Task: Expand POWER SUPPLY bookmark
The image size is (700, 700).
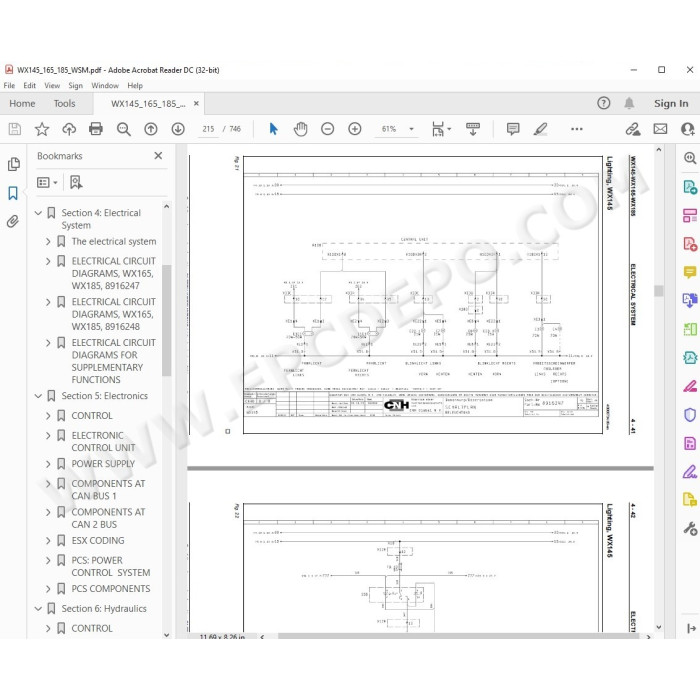Action: [x=48, y=464]
